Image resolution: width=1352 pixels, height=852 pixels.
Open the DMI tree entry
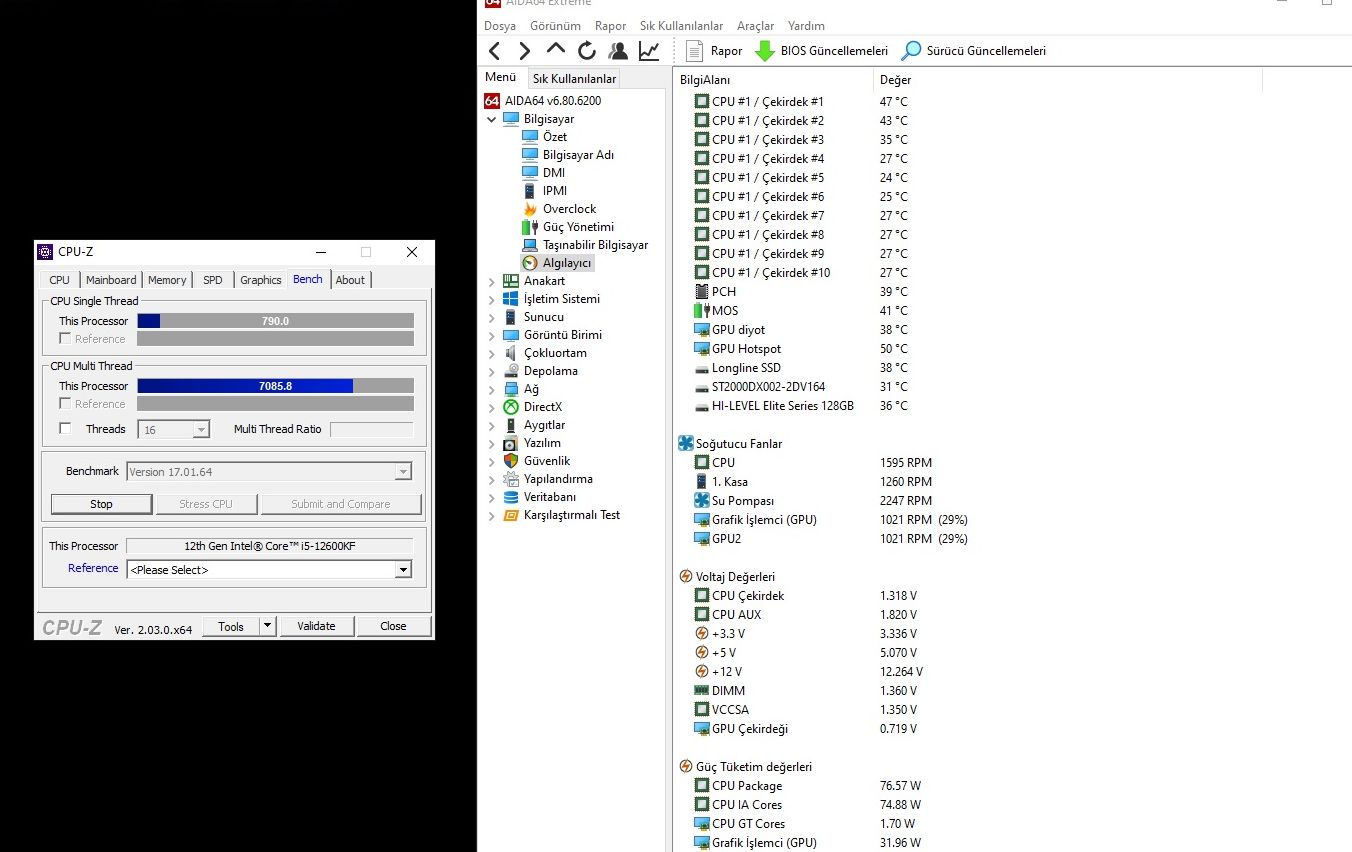554,173
